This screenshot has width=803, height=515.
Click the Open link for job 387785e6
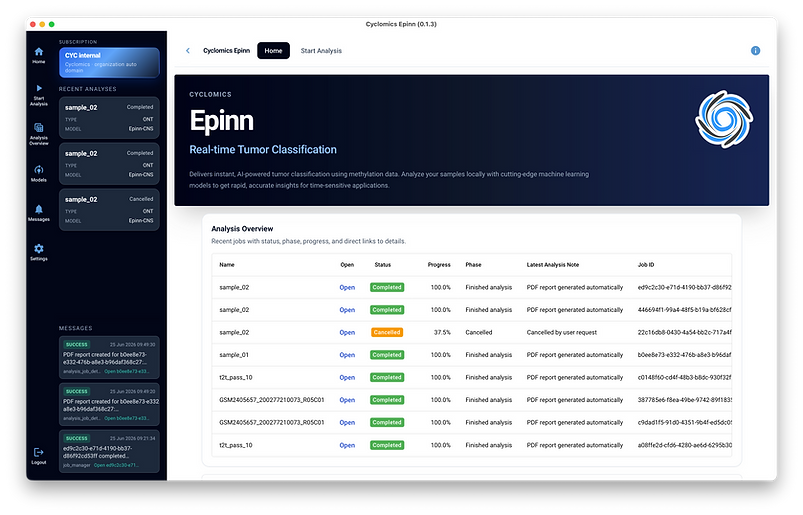tap(347, 400)
